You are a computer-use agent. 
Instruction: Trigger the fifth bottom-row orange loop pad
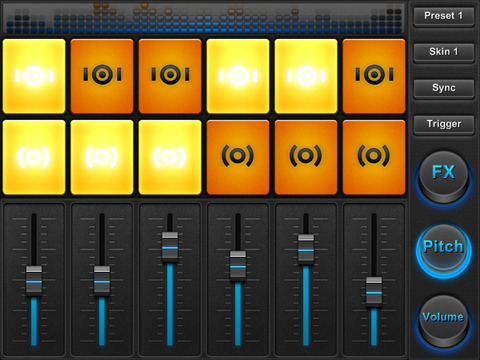point(306,157)
